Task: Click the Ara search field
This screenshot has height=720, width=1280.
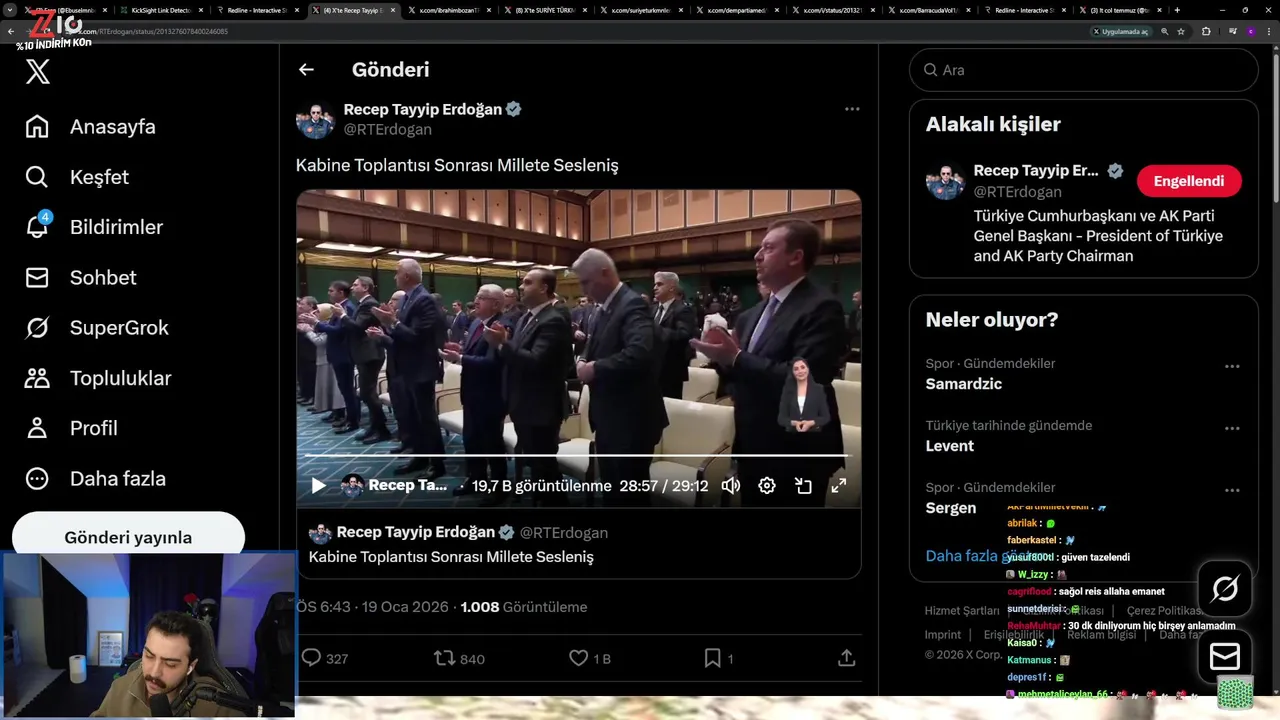Action: pos(1083,70)
